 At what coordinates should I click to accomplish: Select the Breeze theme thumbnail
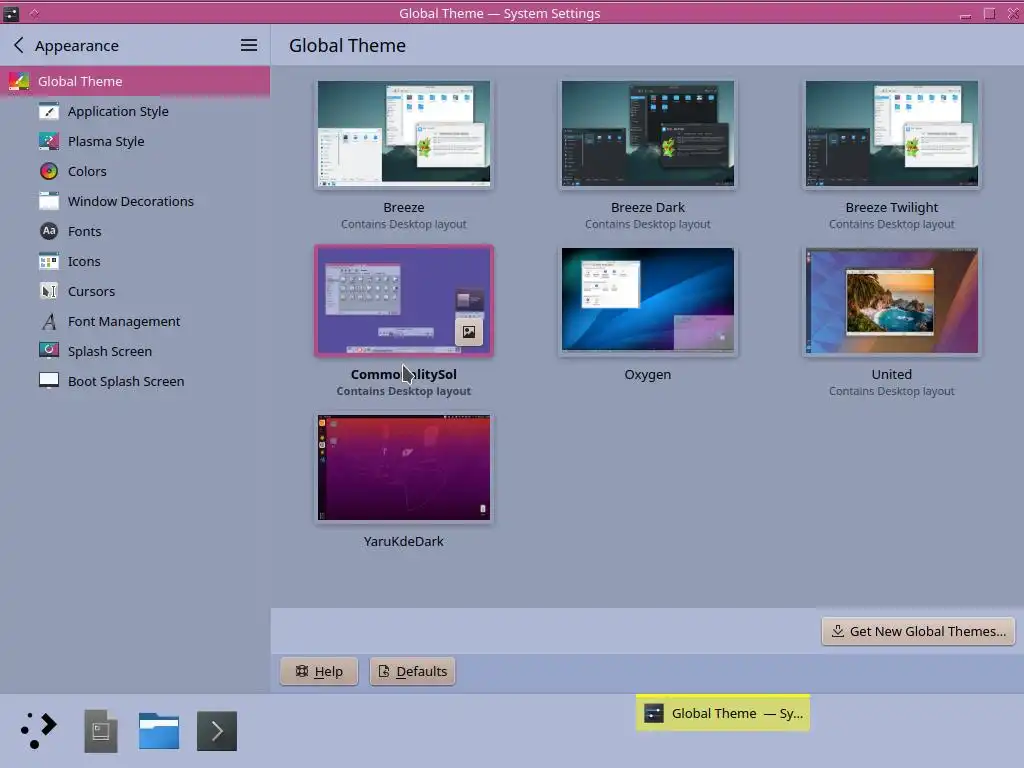404,133
